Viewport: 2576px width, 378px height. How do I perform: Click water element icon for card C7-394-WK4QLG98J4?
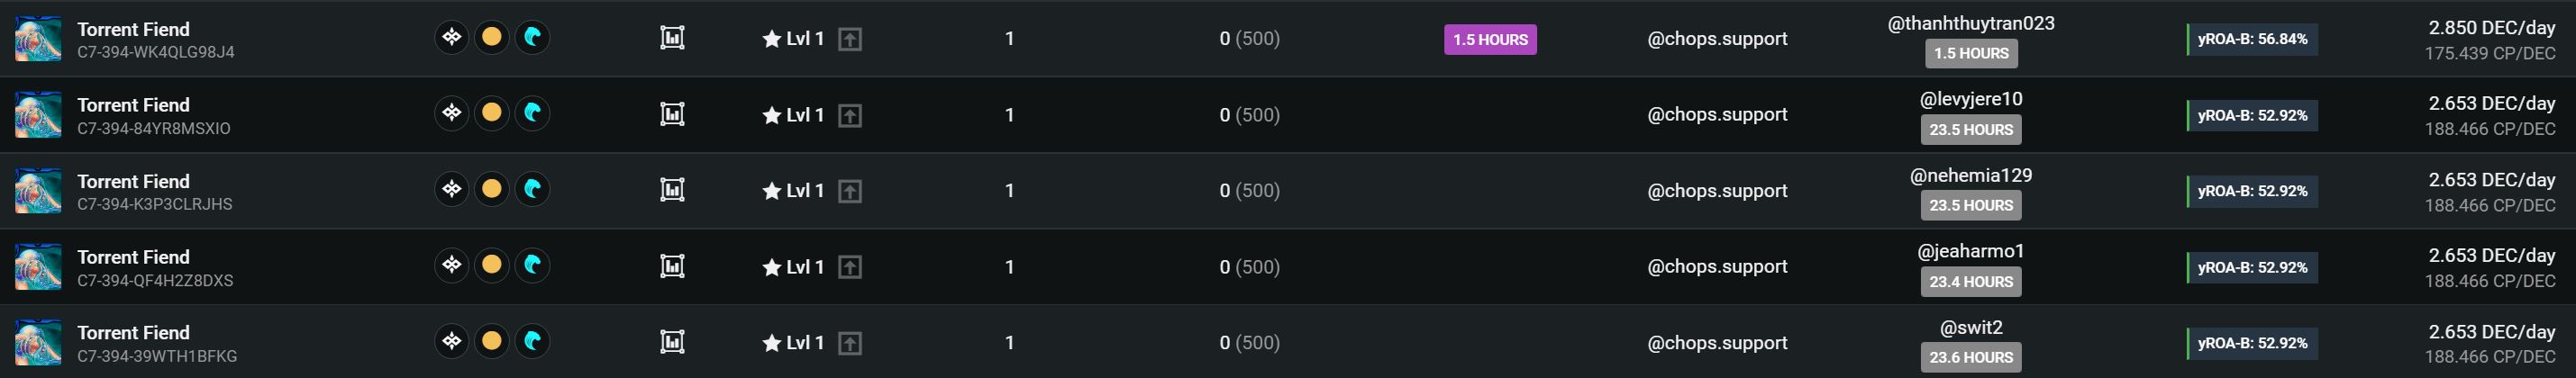coord(532,37)
